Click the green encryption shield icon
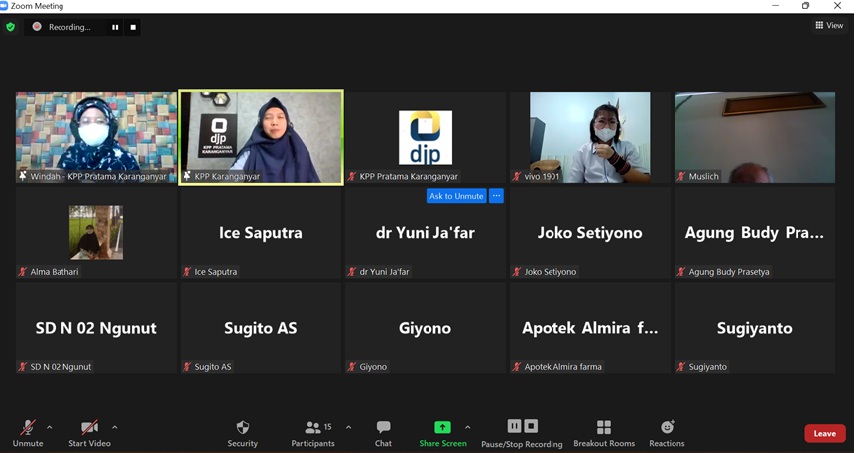859x453 pixels. pyautogui.click(x=11, y=27)
